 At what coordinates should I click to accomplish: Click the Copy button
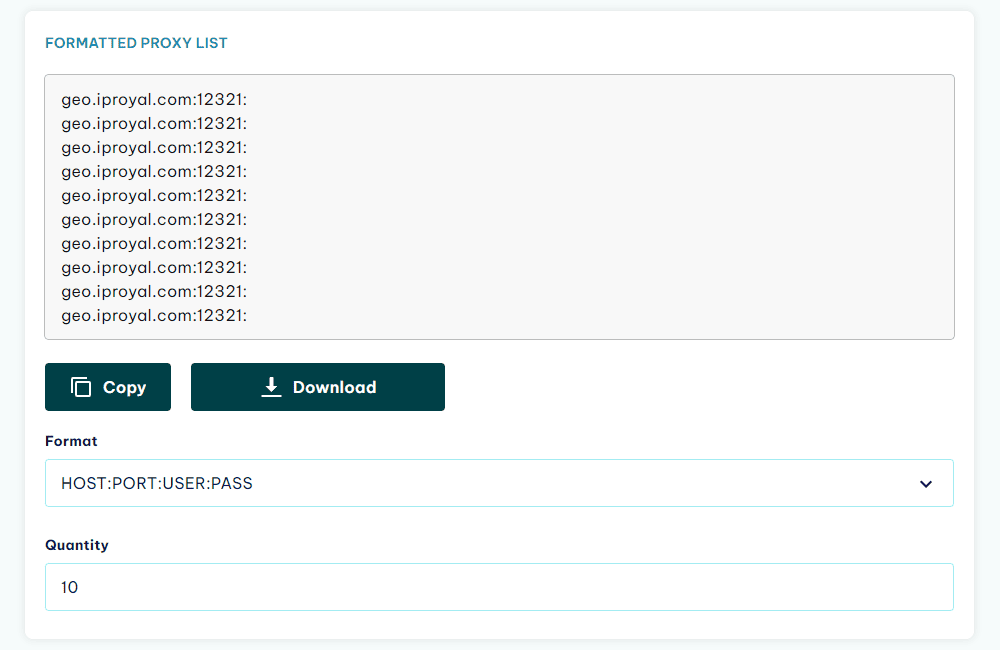108,387
